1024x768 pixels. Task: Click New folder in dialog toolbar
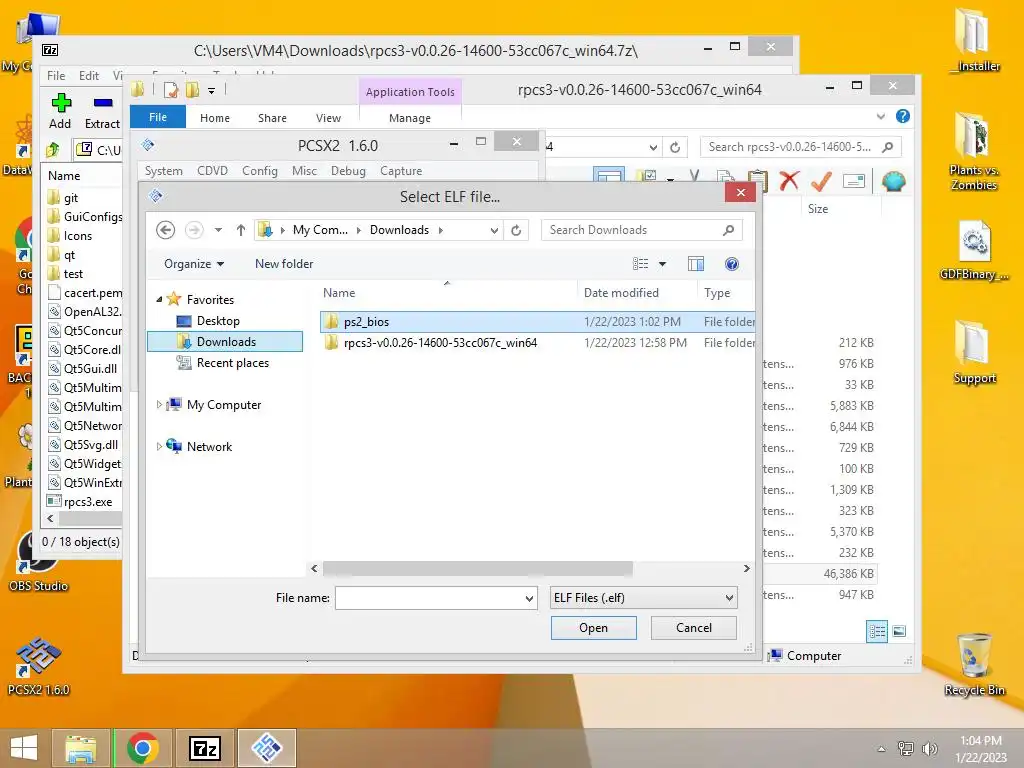pos(284,264)
